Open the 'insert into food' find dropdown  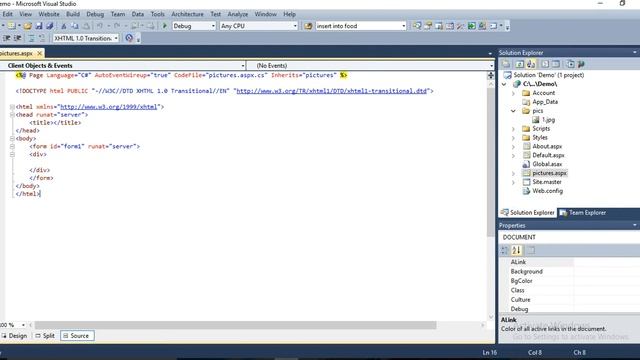click(403, 26)
